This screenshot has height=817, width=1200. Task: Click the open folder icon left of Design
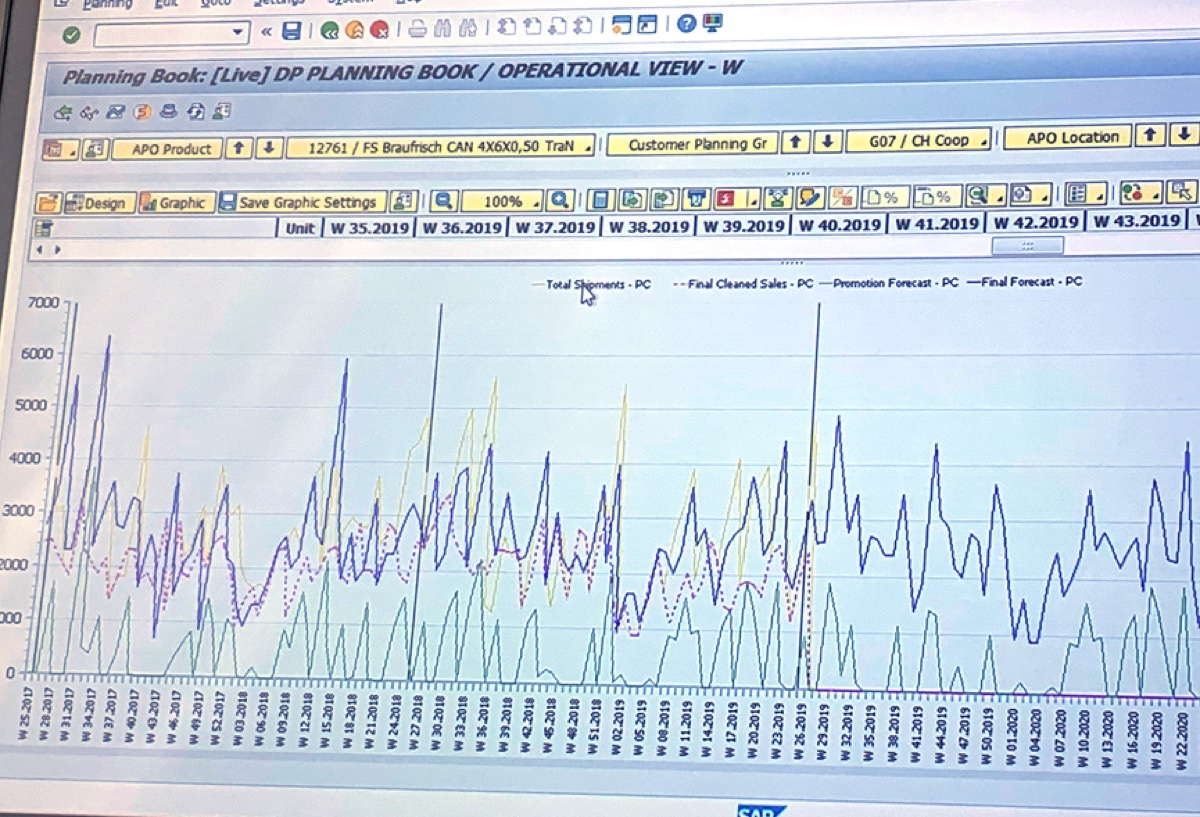[x=48, y=203]
